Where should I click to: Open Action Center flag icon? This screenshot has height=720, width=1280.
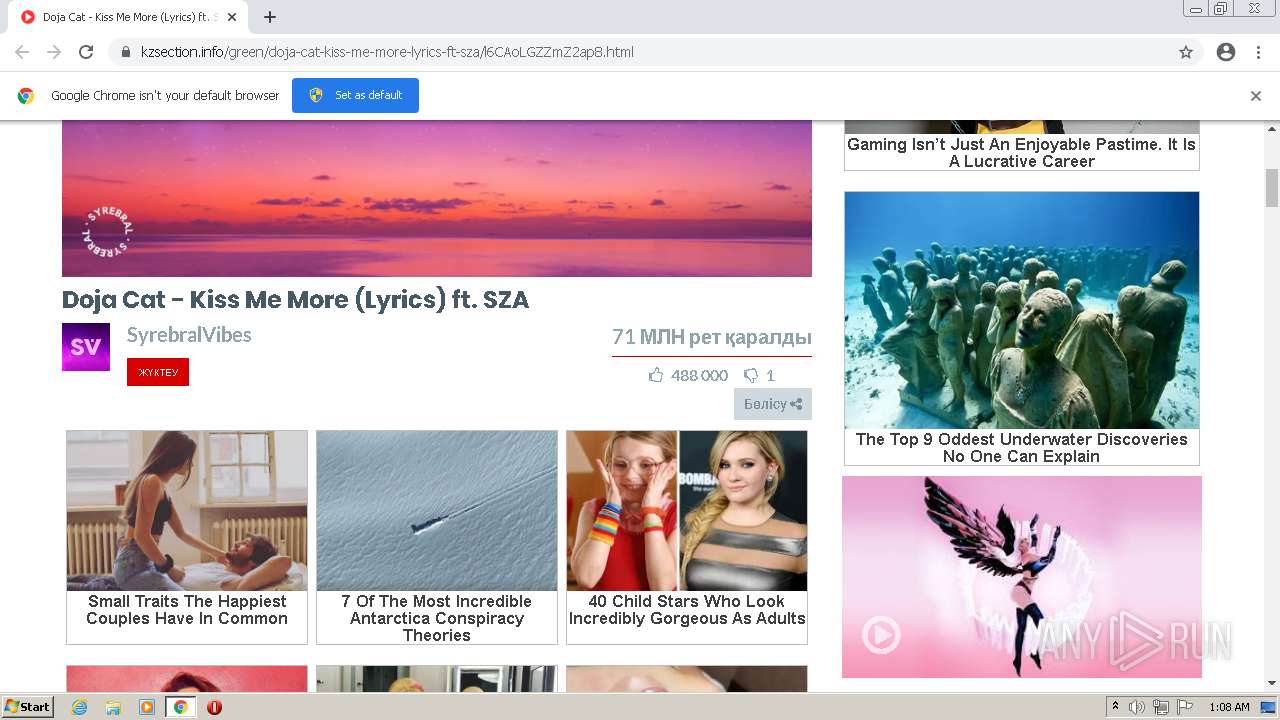[x=1185, y=707]
